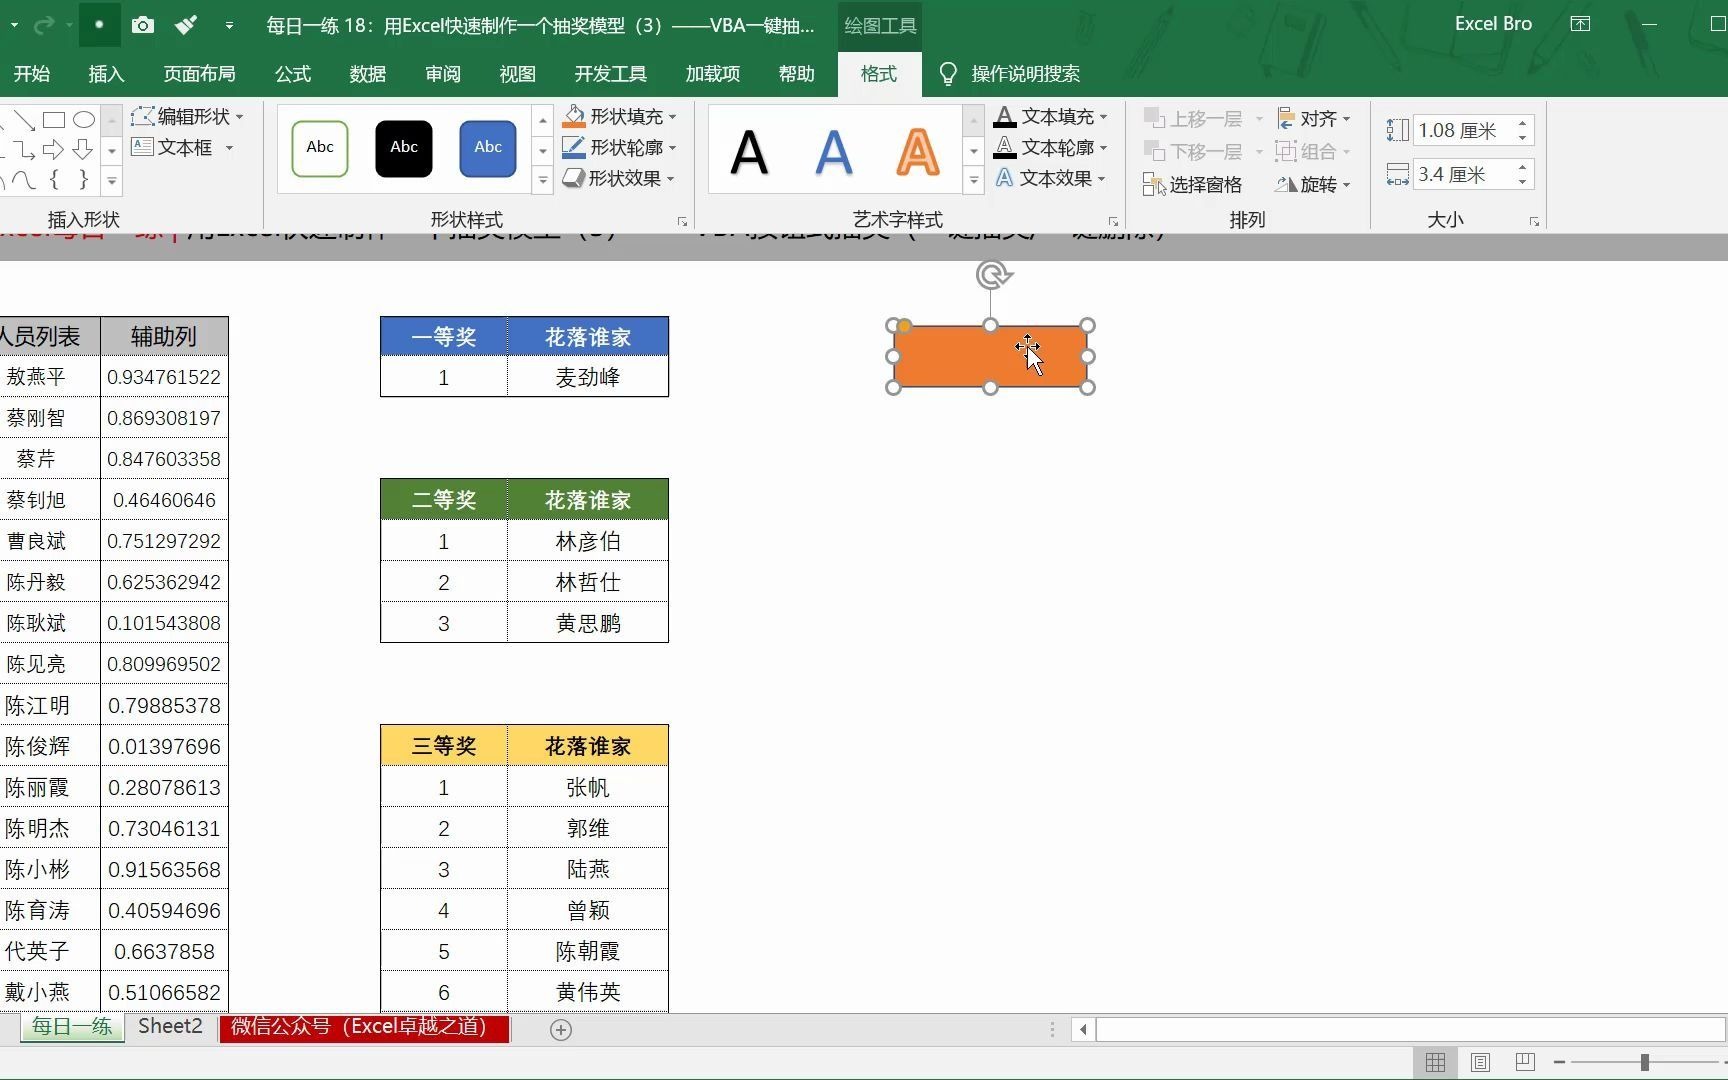The width and height of the screenshot is (1728, 1080).
Task: Open the 形状轮廓 outline menu
Action: (x=619, y=147)
